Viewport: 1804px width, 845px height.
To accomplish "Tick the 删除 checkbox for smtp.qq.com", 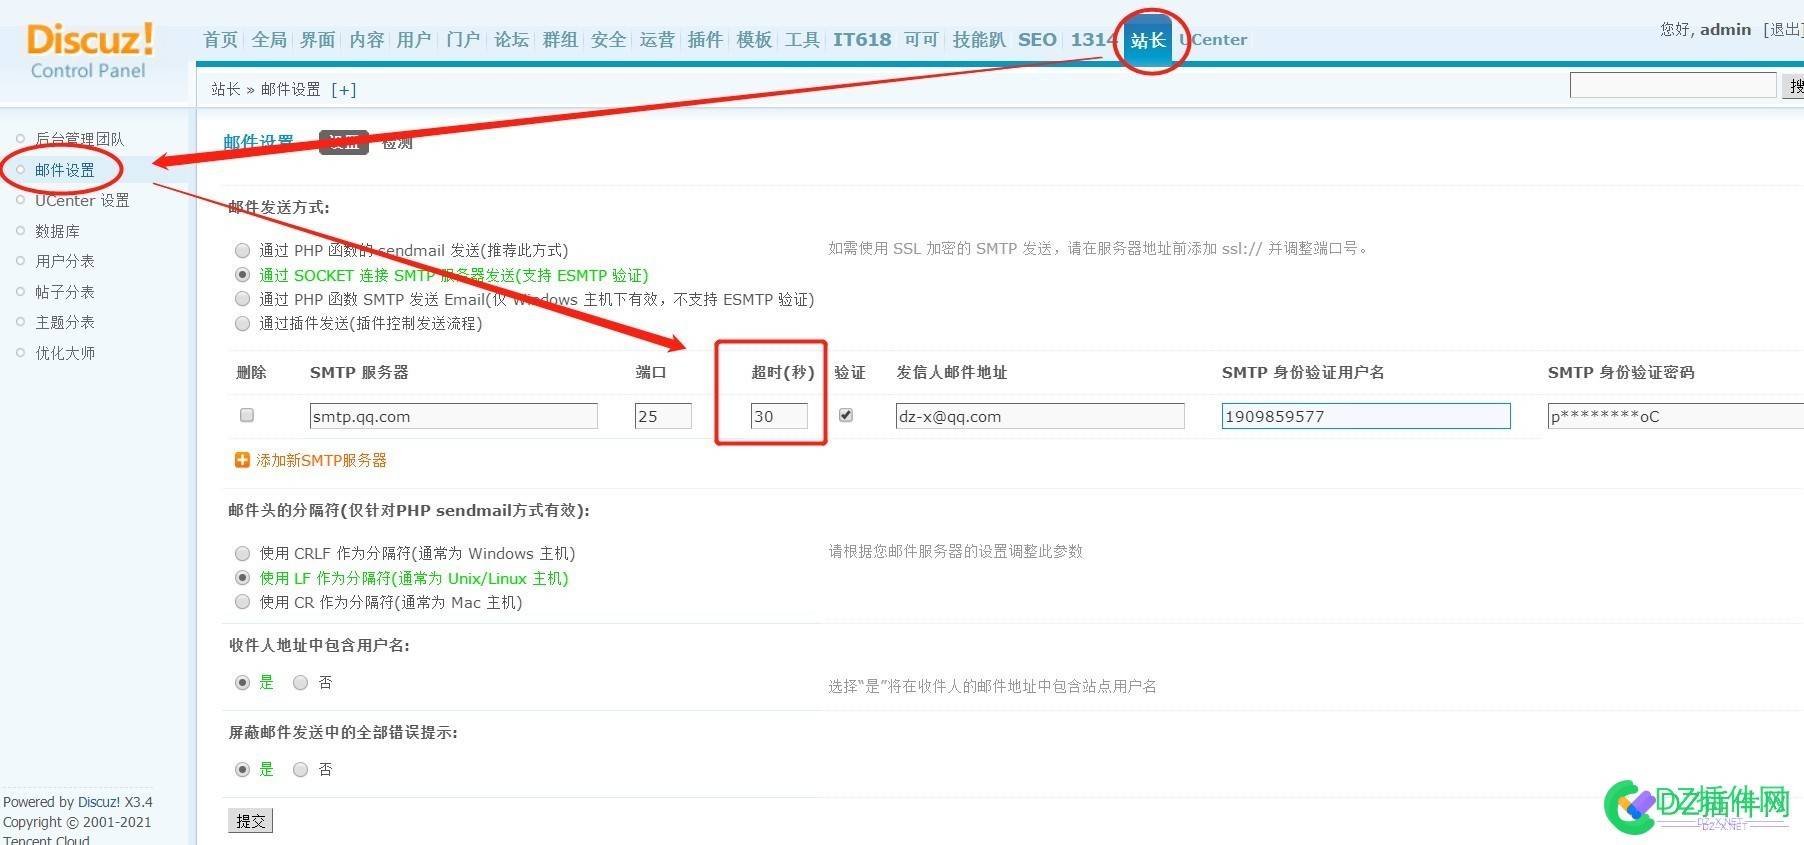I will click(x=247, y=415).
